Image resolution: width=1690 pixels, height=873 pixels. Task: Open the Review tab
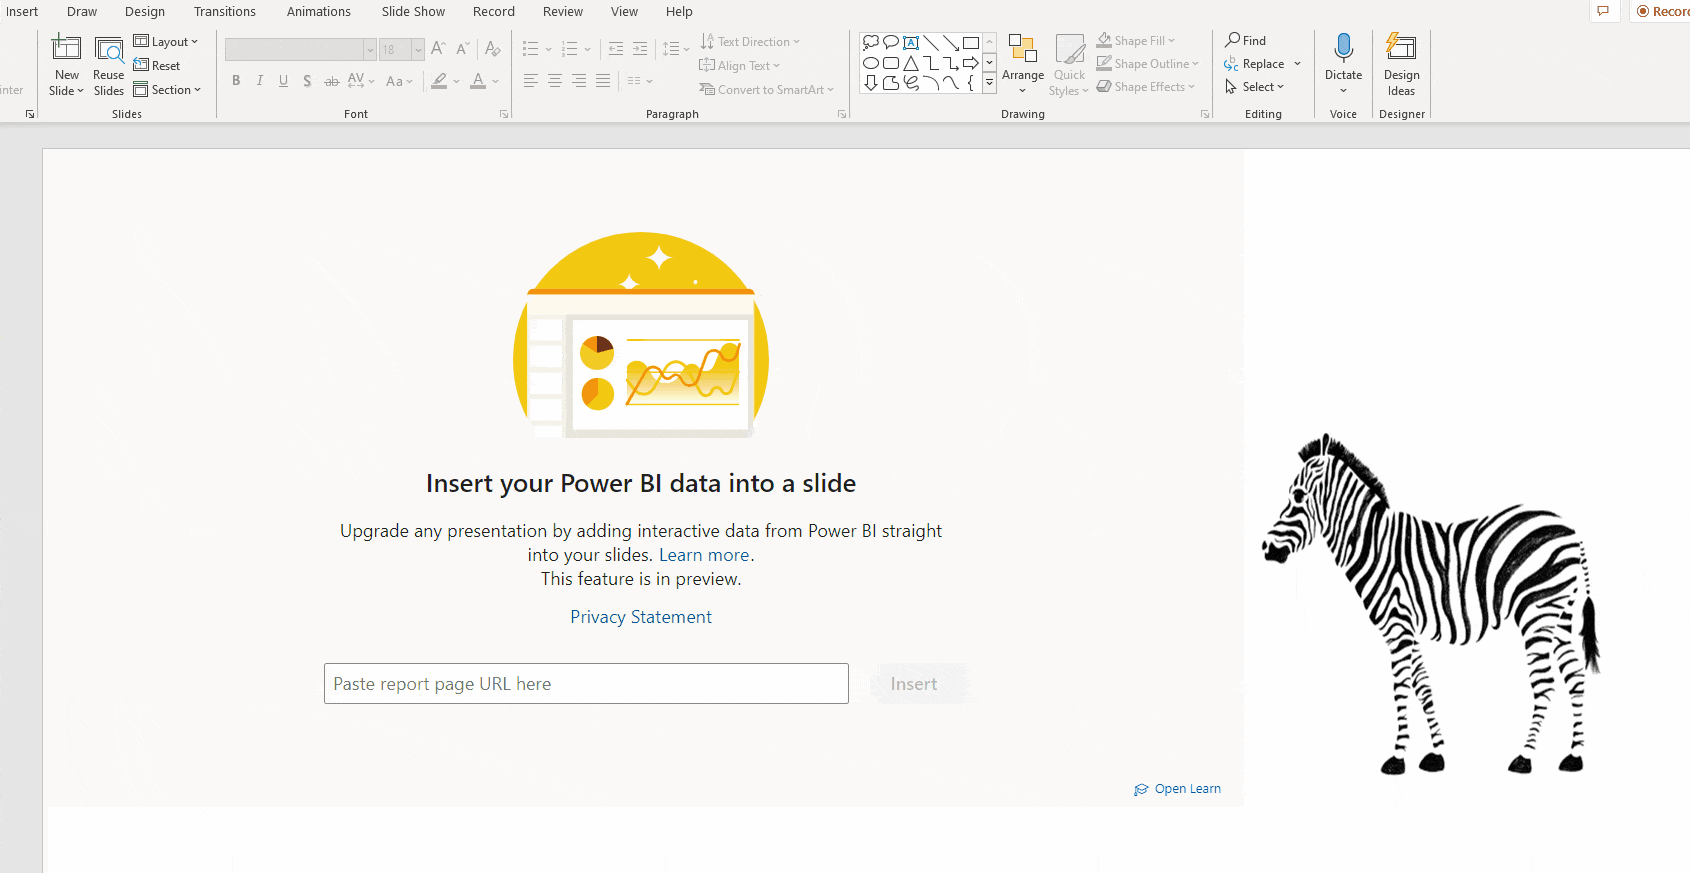pyautogui.click(x=563, y=12)
